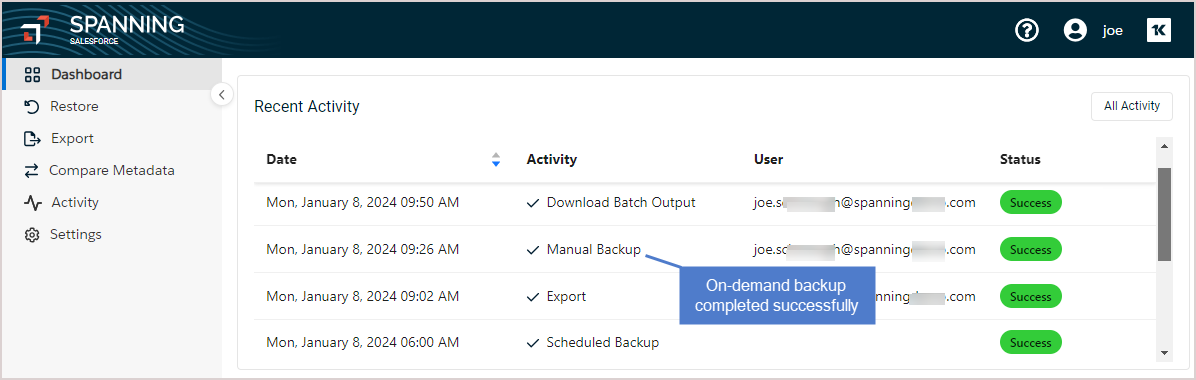
Task: Open the Kaseya K icon
Action: tap(1159, 31)
